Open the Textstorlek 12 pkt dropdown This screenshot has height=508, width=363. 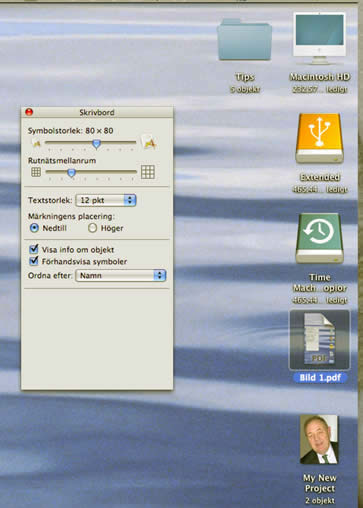coord(106,200)
